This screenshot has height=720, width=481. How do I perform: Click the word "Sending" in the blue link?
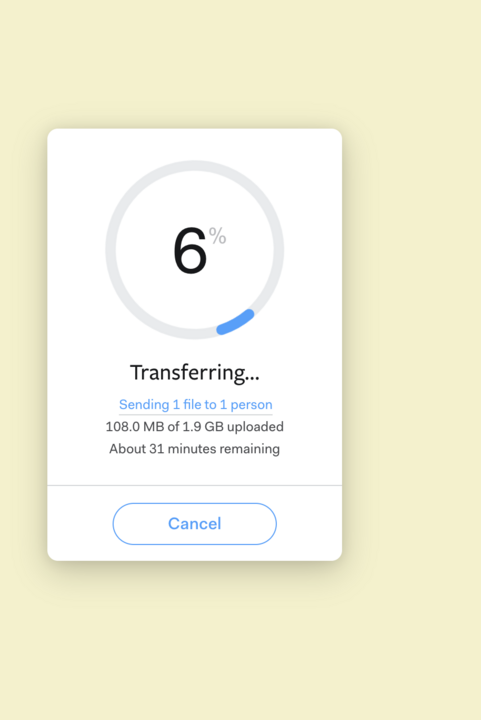tap(144, 405)
